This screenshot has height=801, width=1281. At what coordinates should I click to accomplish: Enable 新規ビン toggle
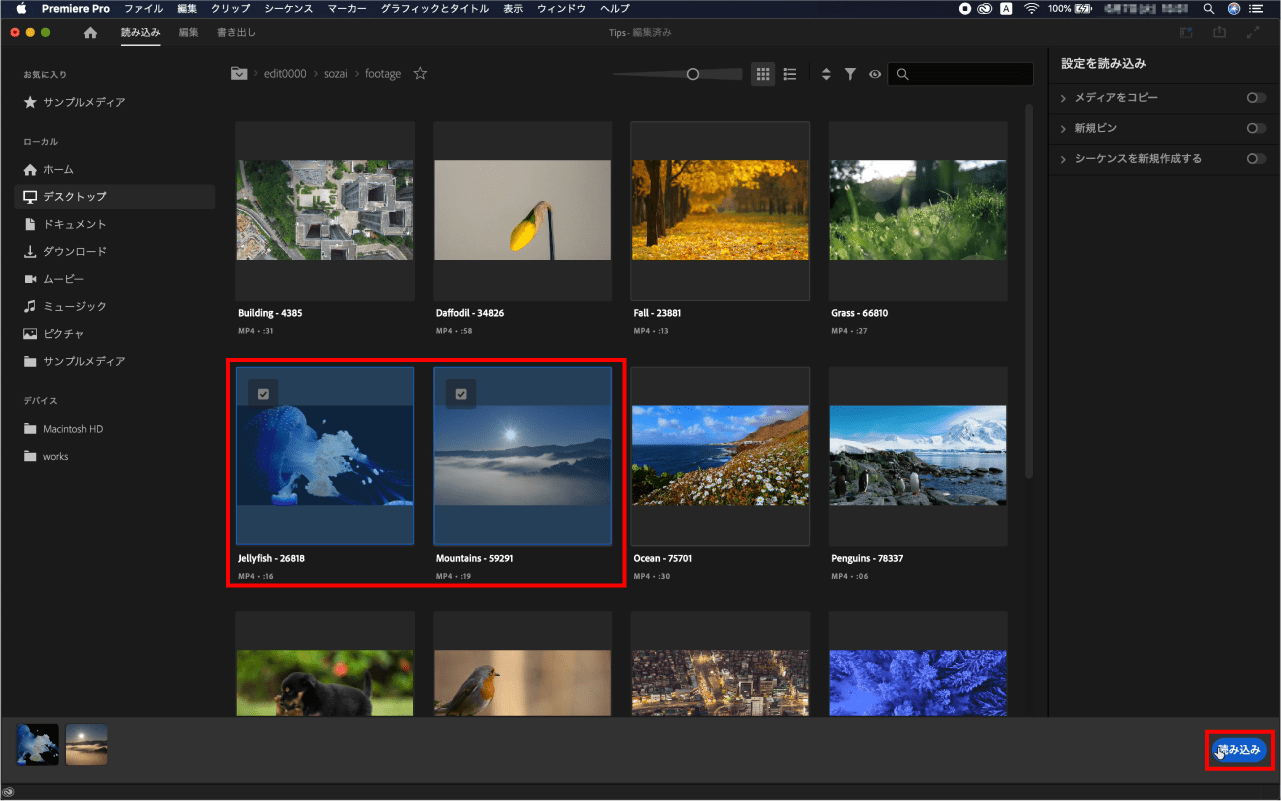coord(1256,128)
